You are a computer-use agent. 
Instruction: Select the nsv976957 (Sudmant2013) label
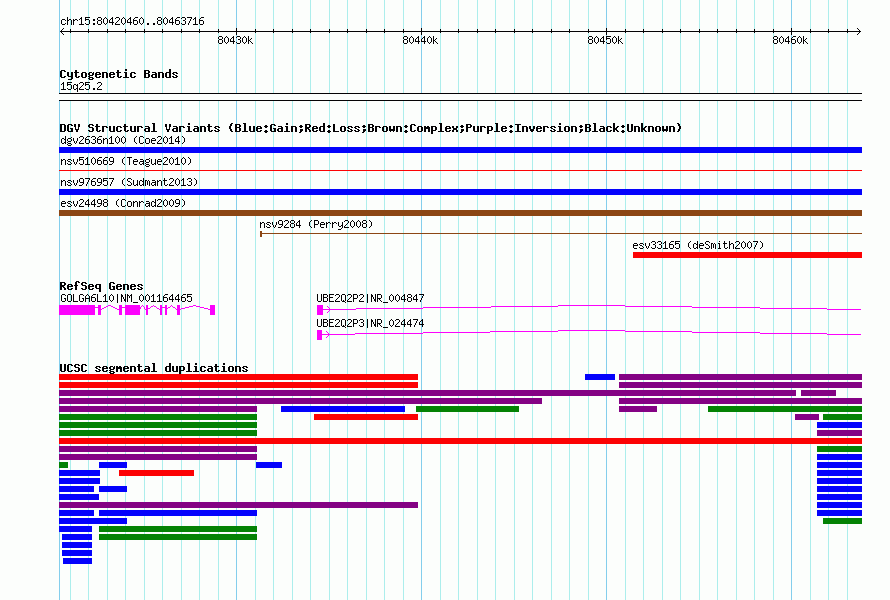tap(129, 182)
